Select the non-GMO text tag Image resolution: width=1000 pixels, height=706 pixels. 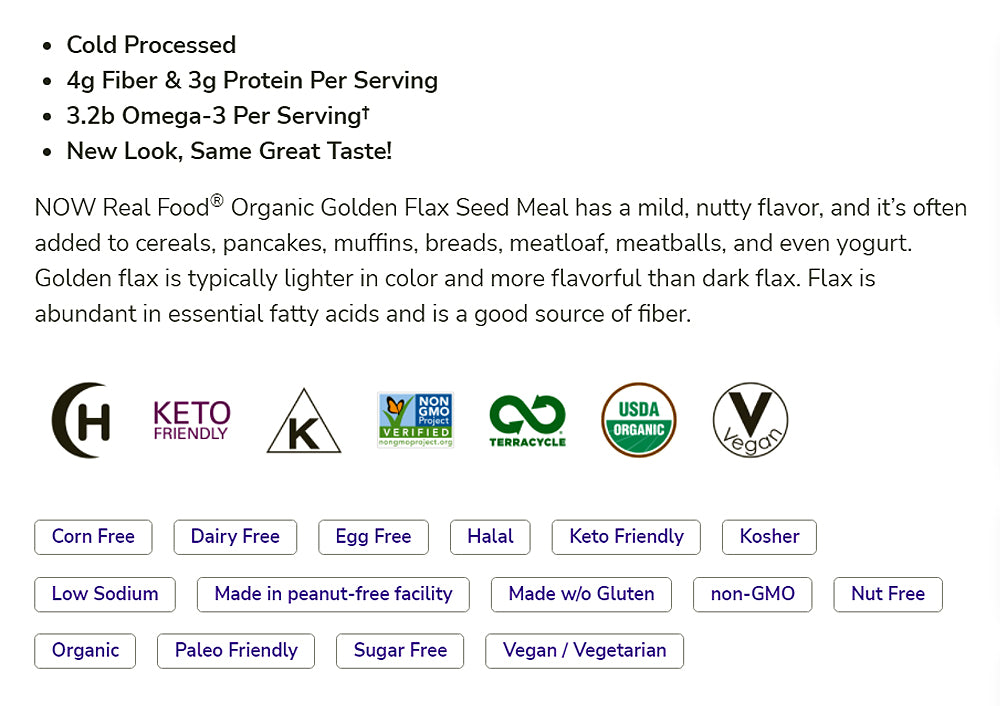point(752,594)
